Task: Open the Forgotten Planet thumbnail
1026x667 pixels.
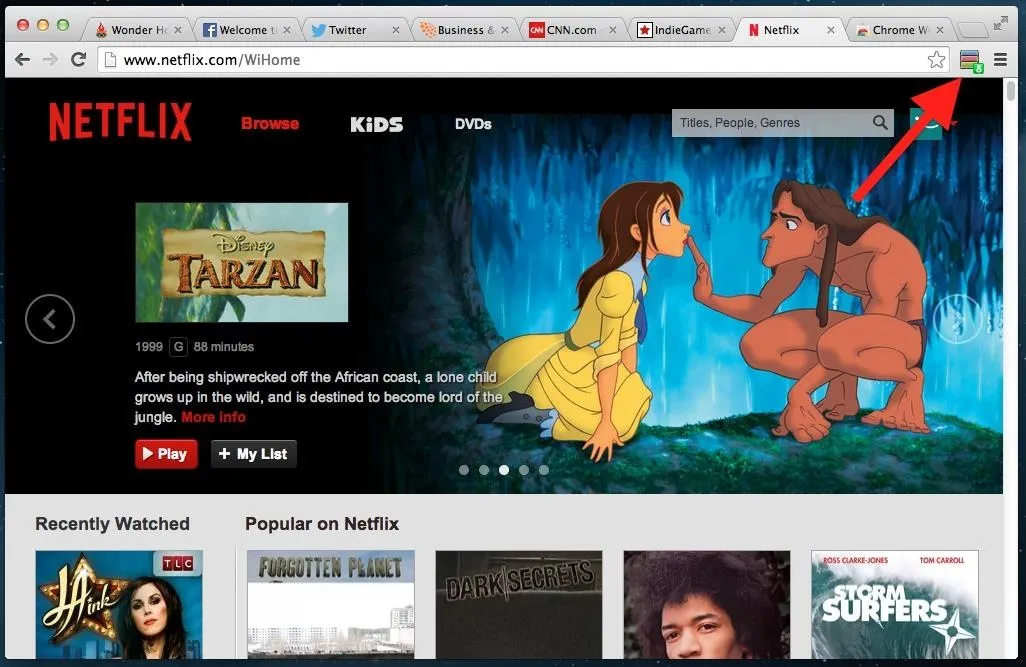Action: 330,604
